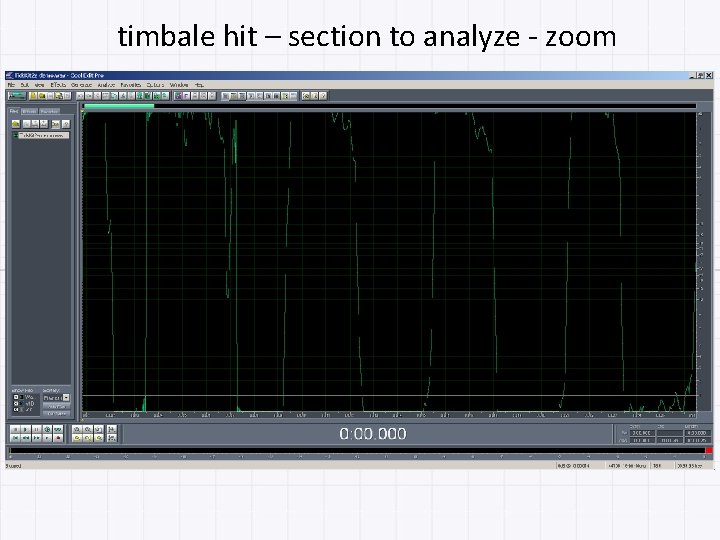Start playback with the Play button
This screenshot has height=540, width=720.
[x=26, y=429]
